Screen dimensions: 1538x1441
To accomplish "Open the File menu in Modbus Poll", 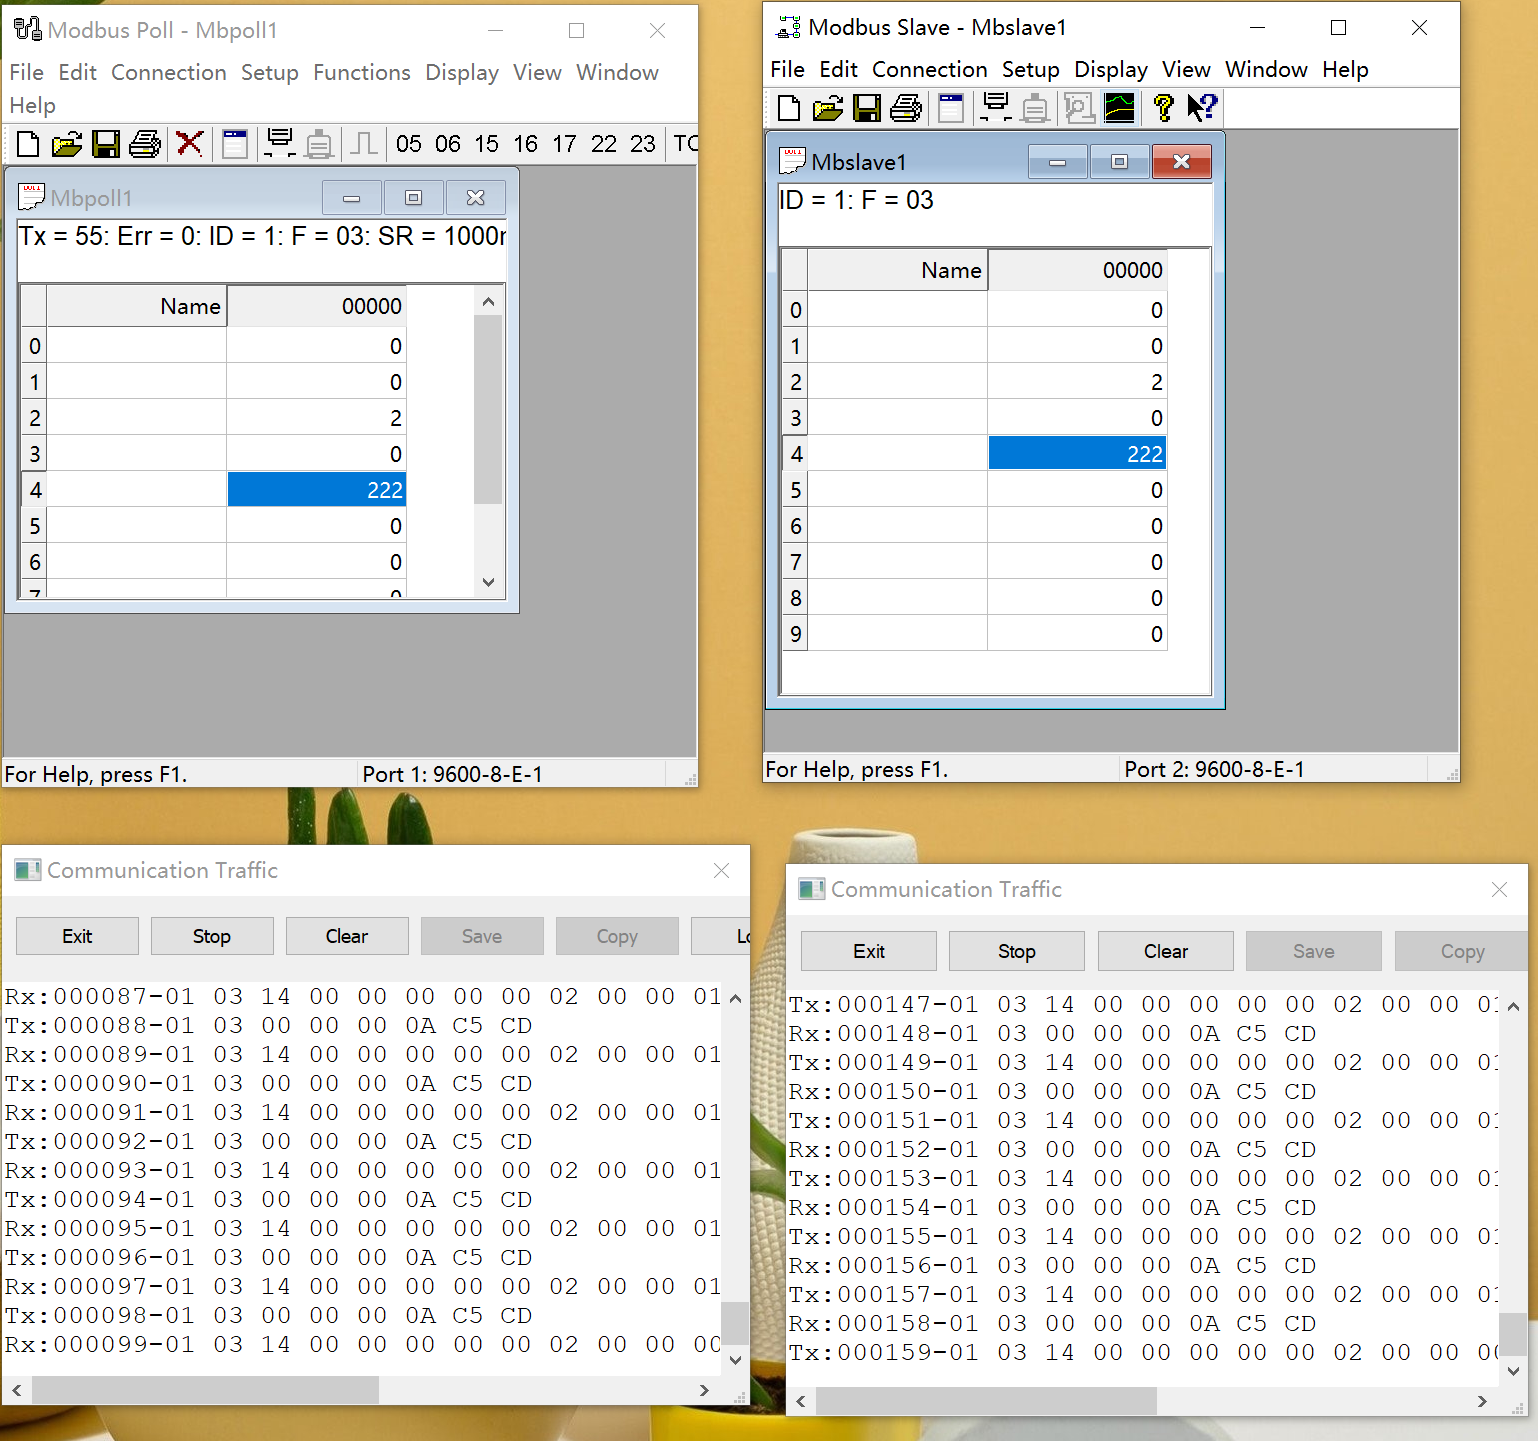I will (x=26, y=72).
